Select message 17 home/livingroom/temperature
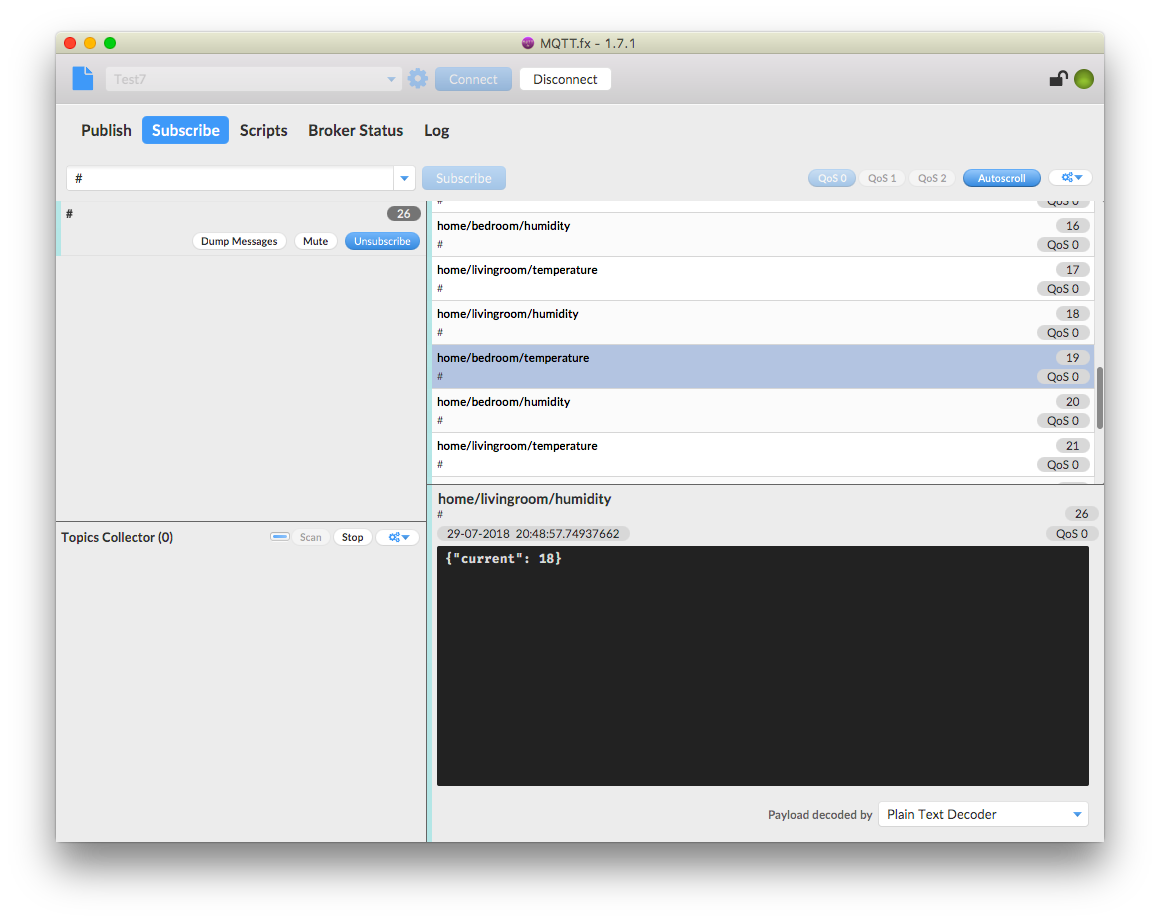Screen dimensions: 1160x922 pos(763,279)
